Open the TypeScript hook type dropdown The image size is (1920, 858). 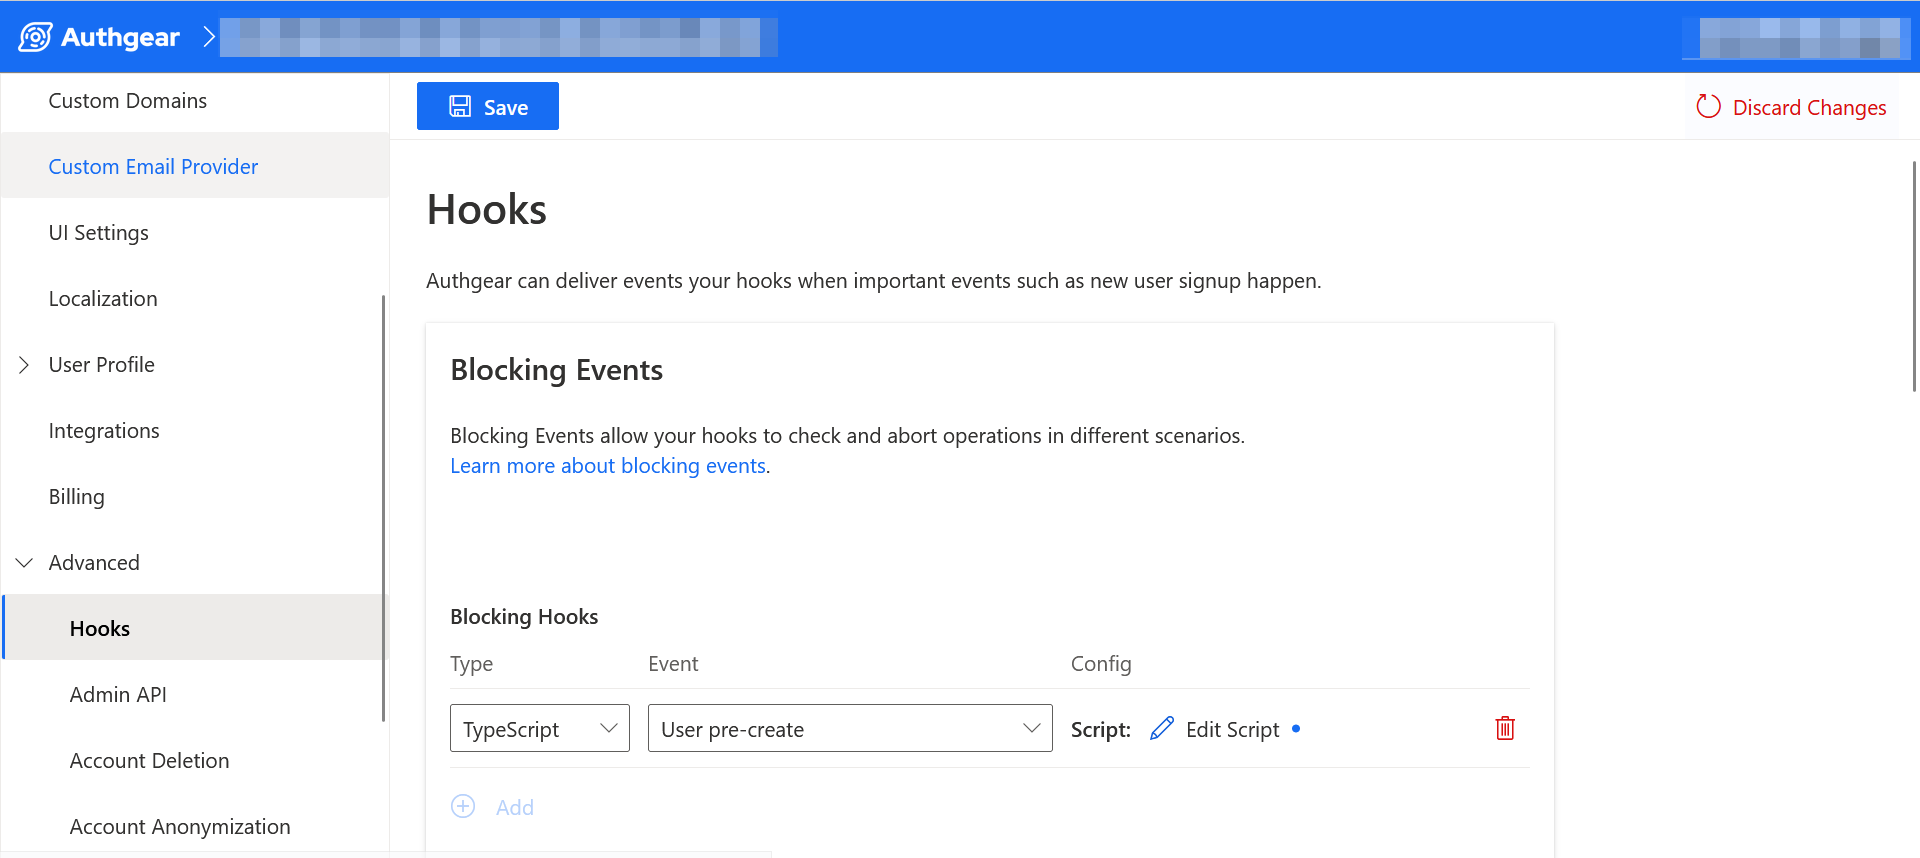540,728
